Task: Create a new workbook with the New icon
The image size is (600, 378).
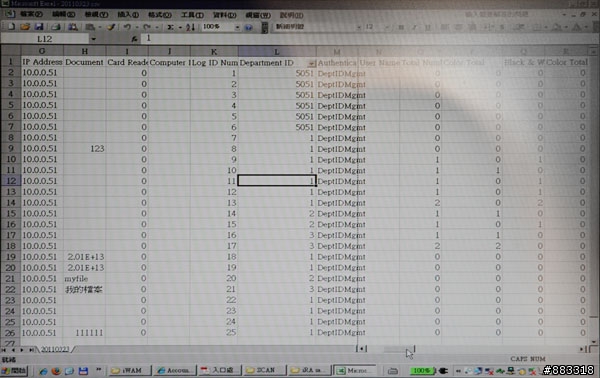Action: tap(11, 27)
